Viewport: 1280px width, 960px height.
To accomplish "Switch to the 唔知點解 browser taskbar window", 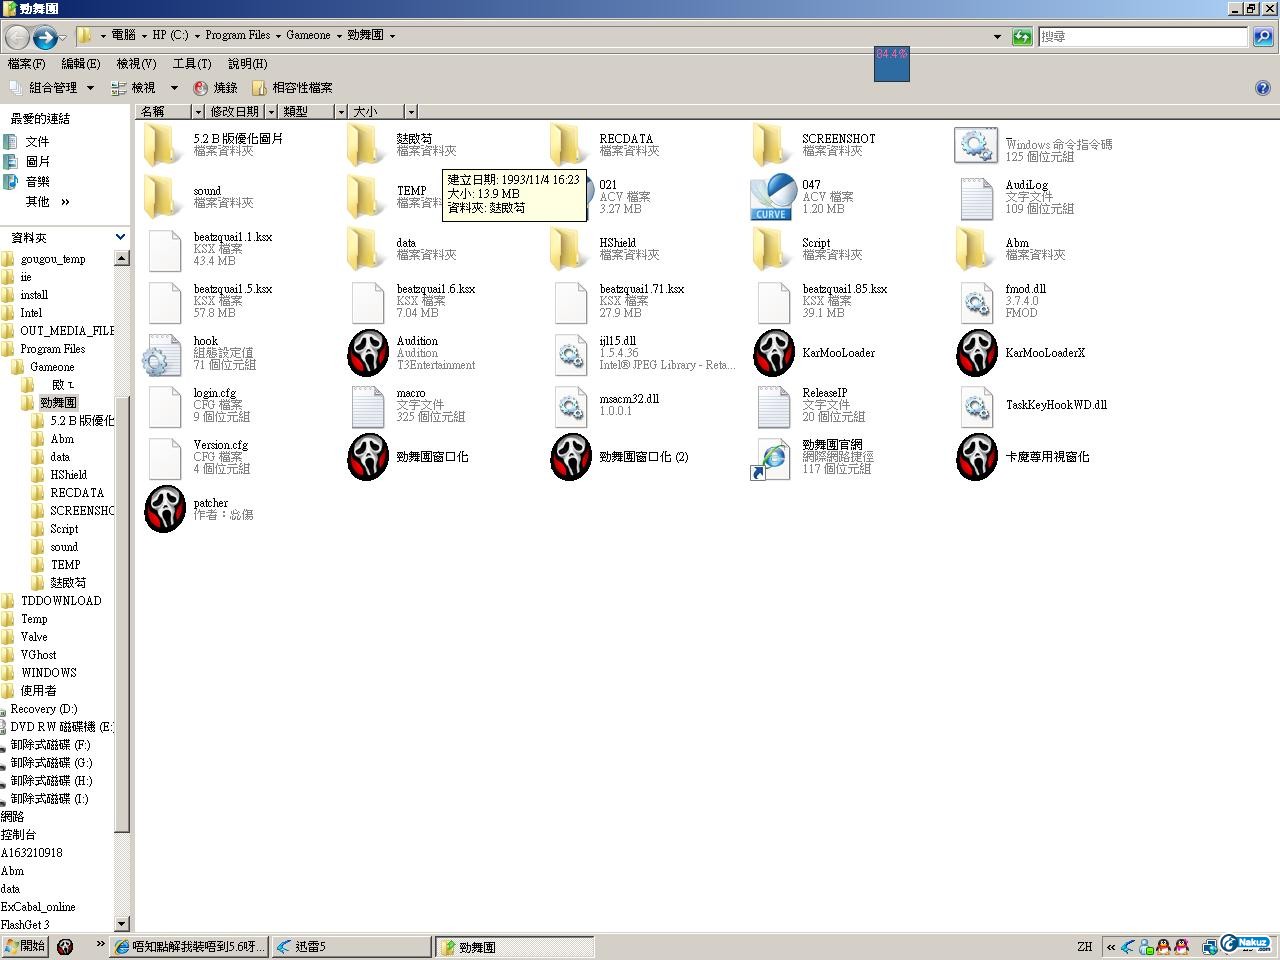I will tap(190, 946).
